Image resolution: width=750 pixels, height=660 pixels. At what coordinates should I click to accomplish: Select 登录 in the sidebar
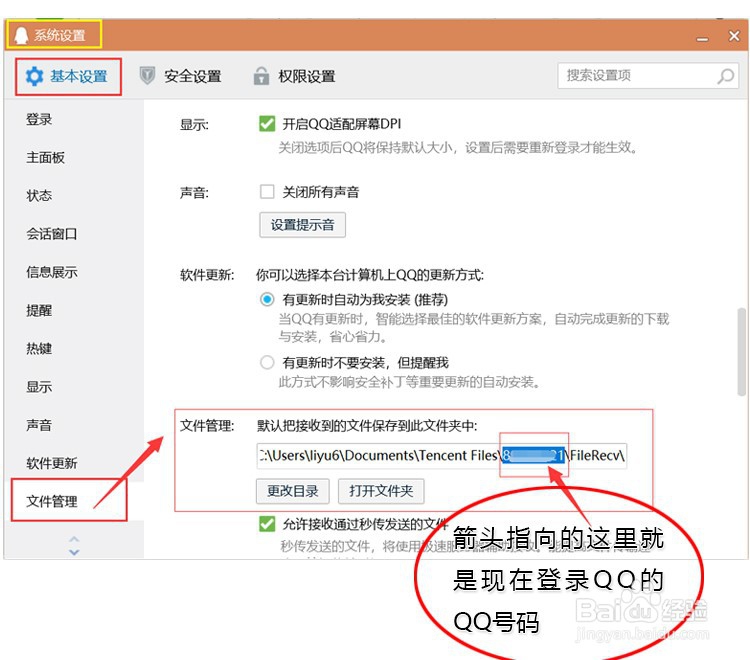[x=39, y=119]
